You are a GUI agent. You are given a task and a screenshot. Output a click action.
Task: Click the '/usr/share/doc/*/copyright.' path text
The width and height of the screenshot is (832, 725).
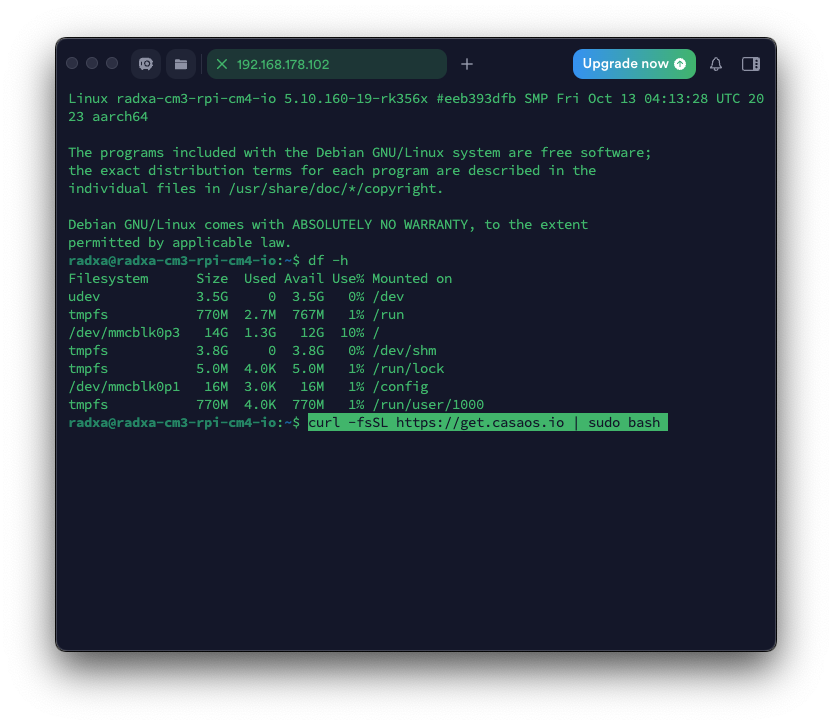[x=335, y=188]
